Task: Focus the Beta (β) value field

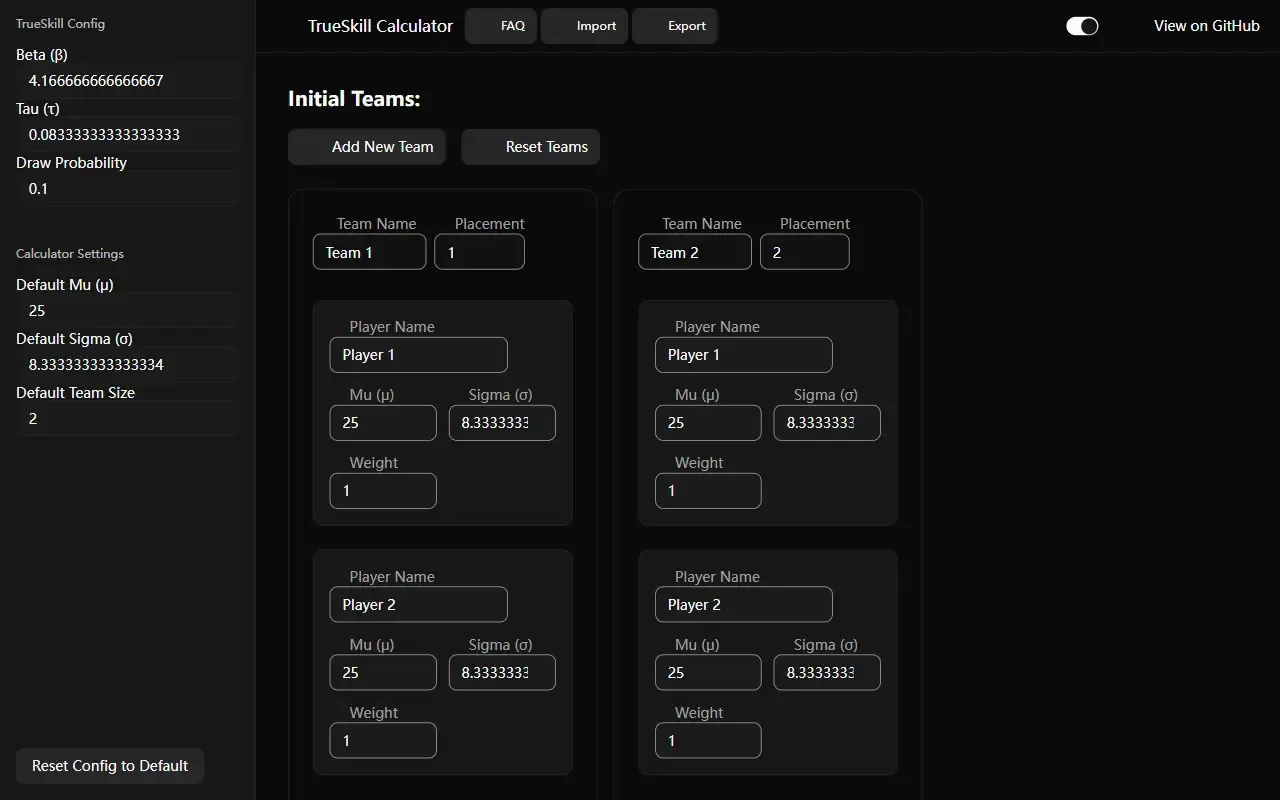Action: [128, 81]
